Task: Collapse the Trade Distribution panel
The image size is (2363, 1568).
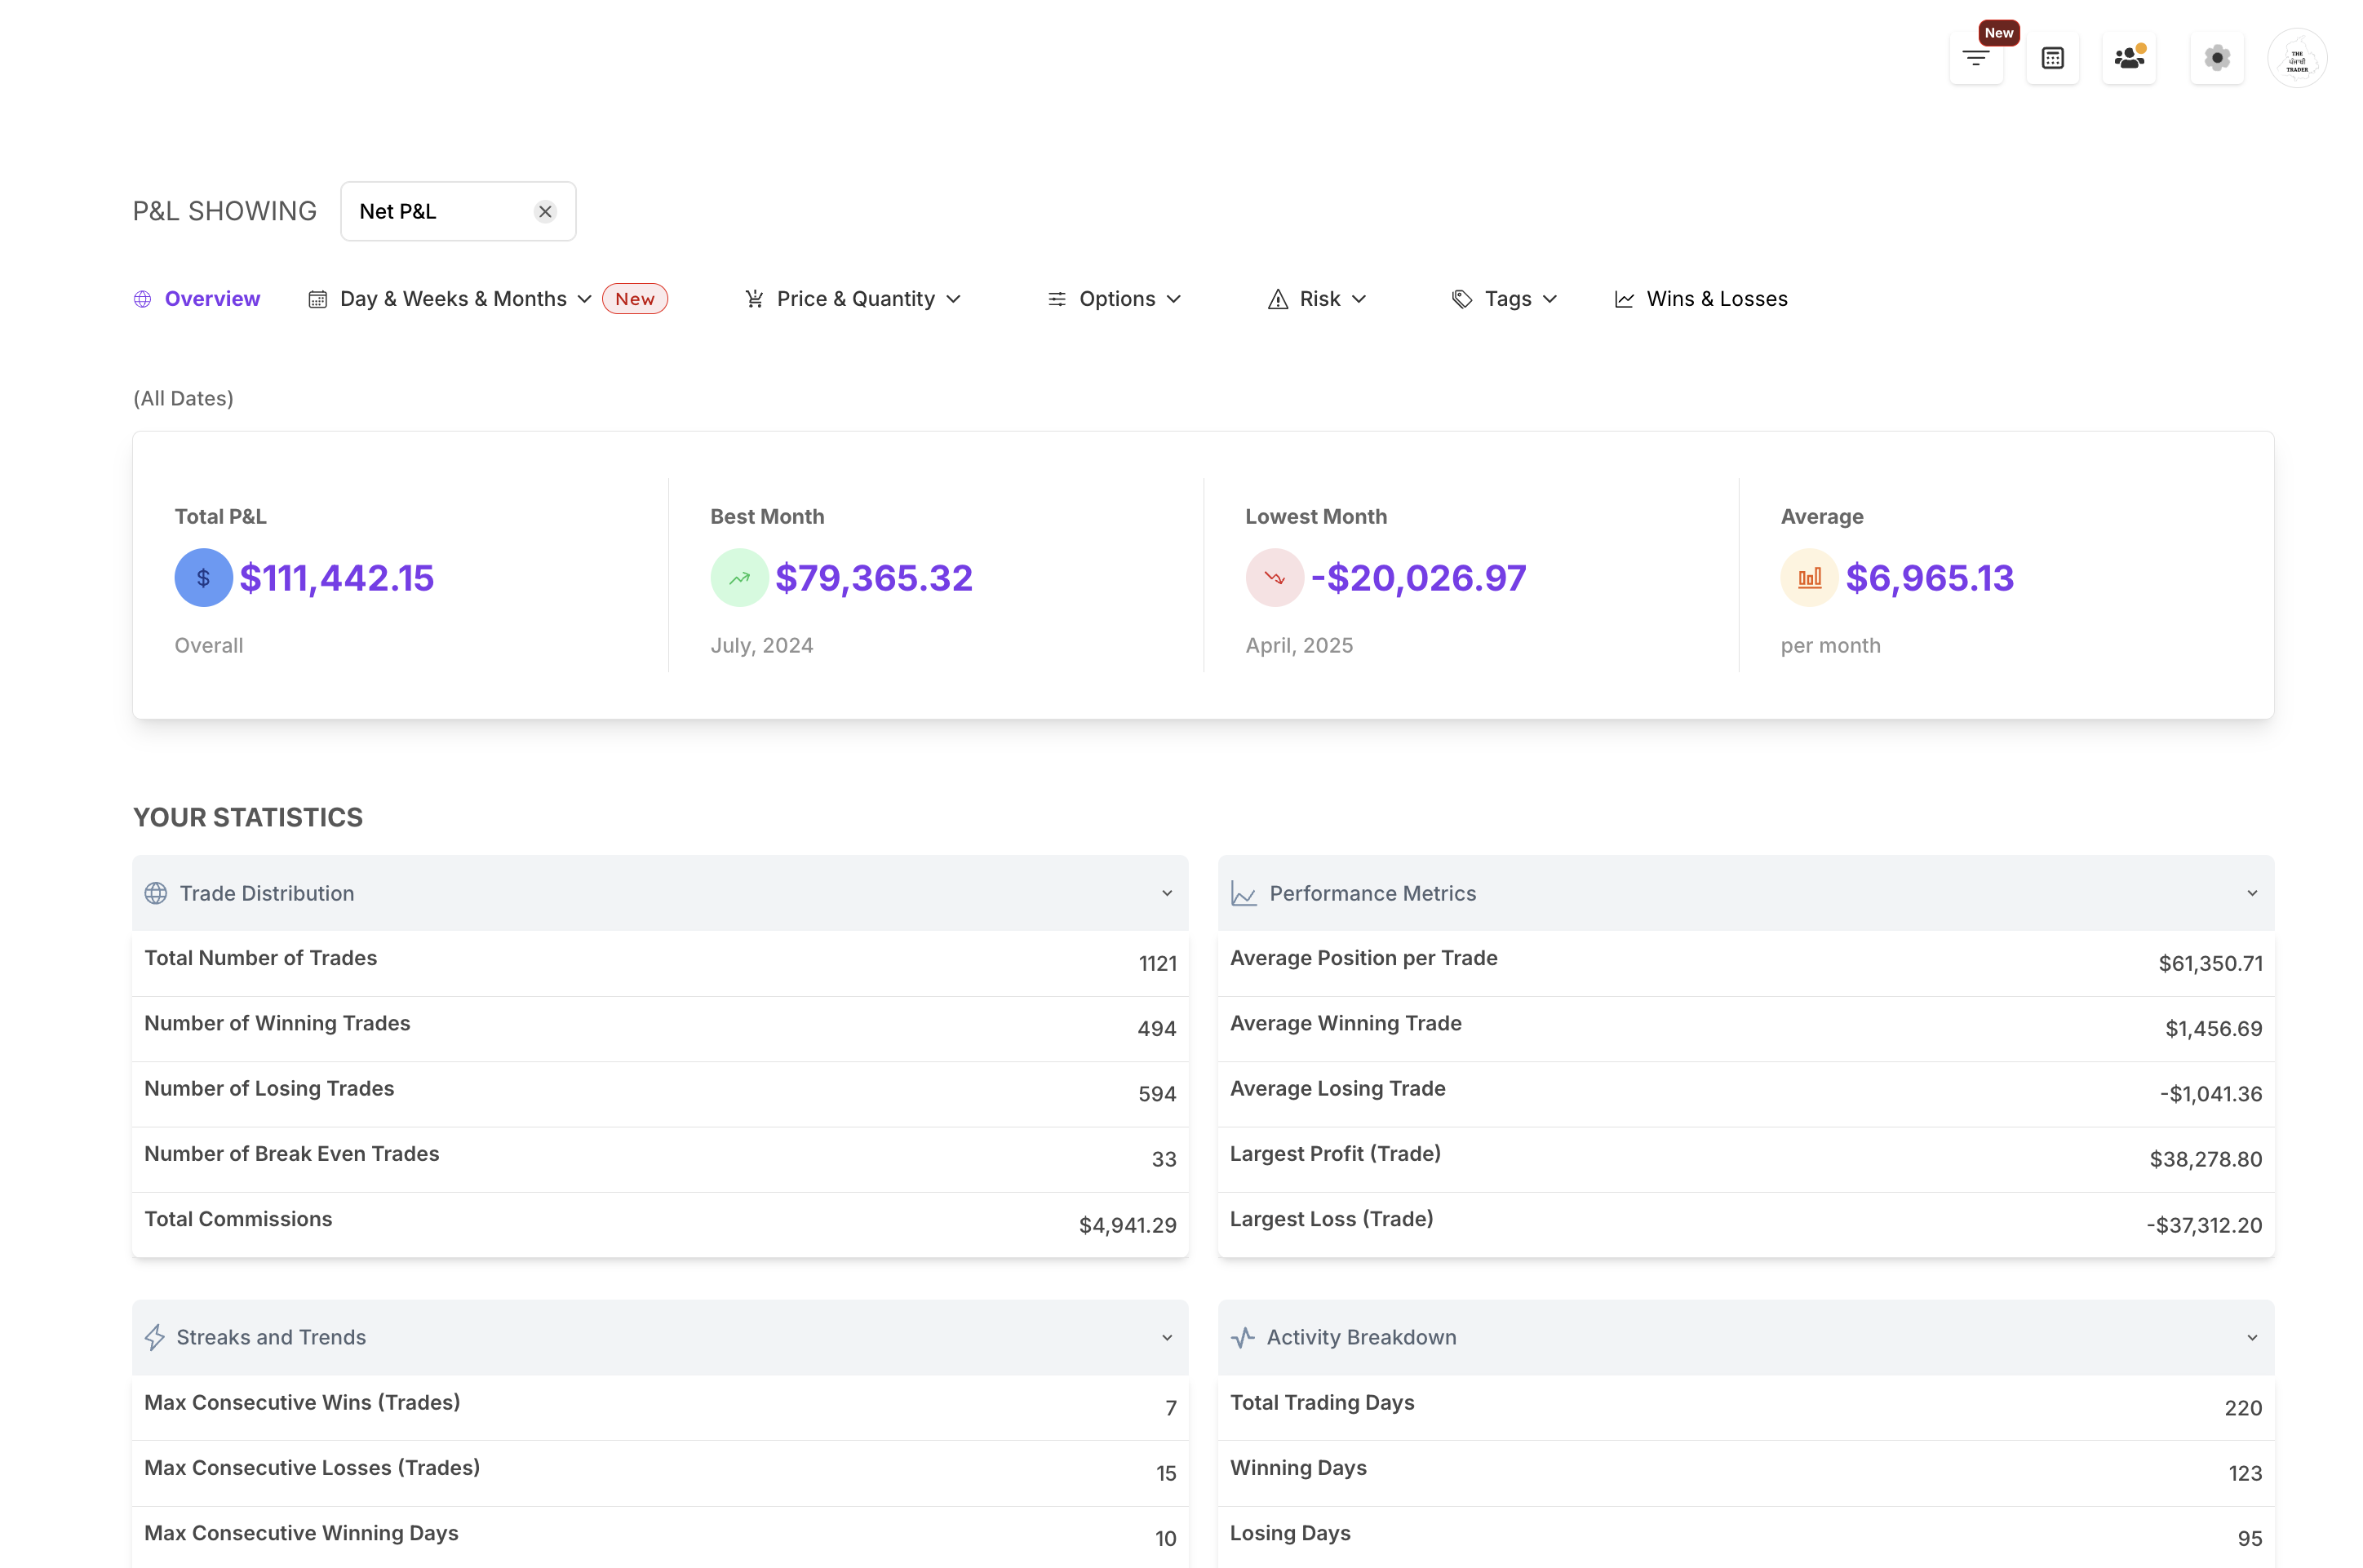Action: [x=1166, y=893]
